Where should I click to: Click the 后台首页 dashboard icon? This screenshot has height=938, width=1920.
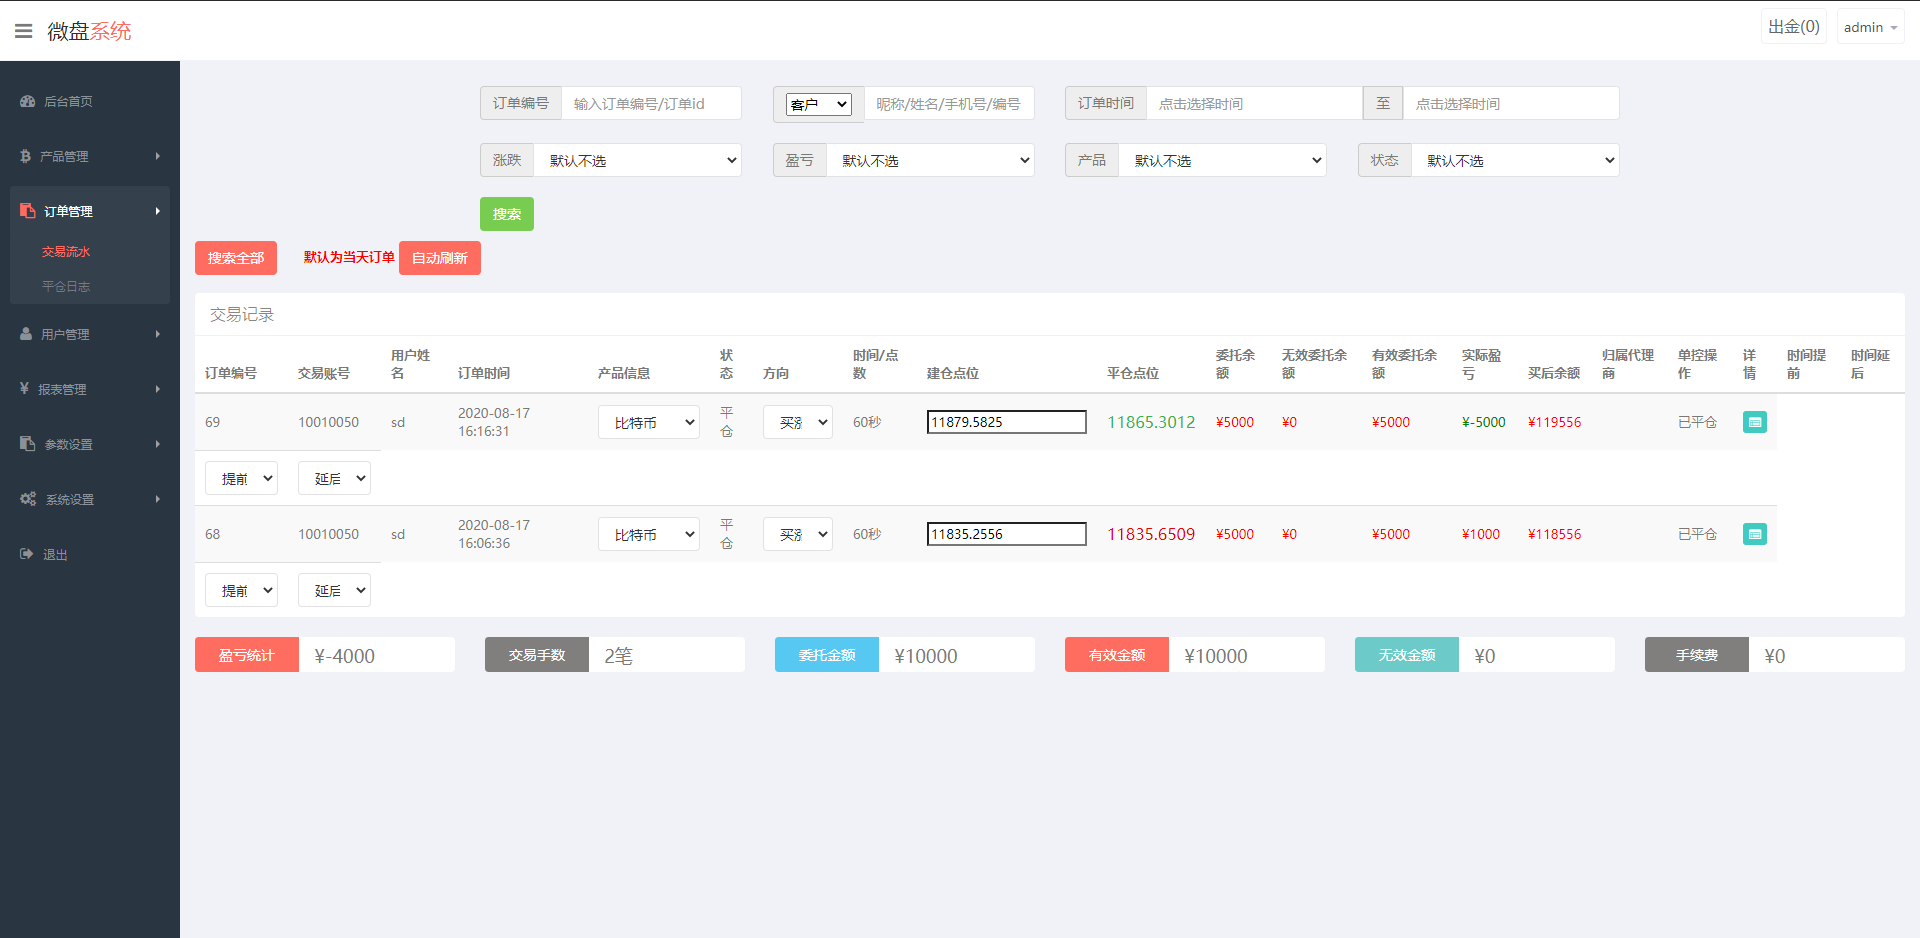tap(26, 101)
